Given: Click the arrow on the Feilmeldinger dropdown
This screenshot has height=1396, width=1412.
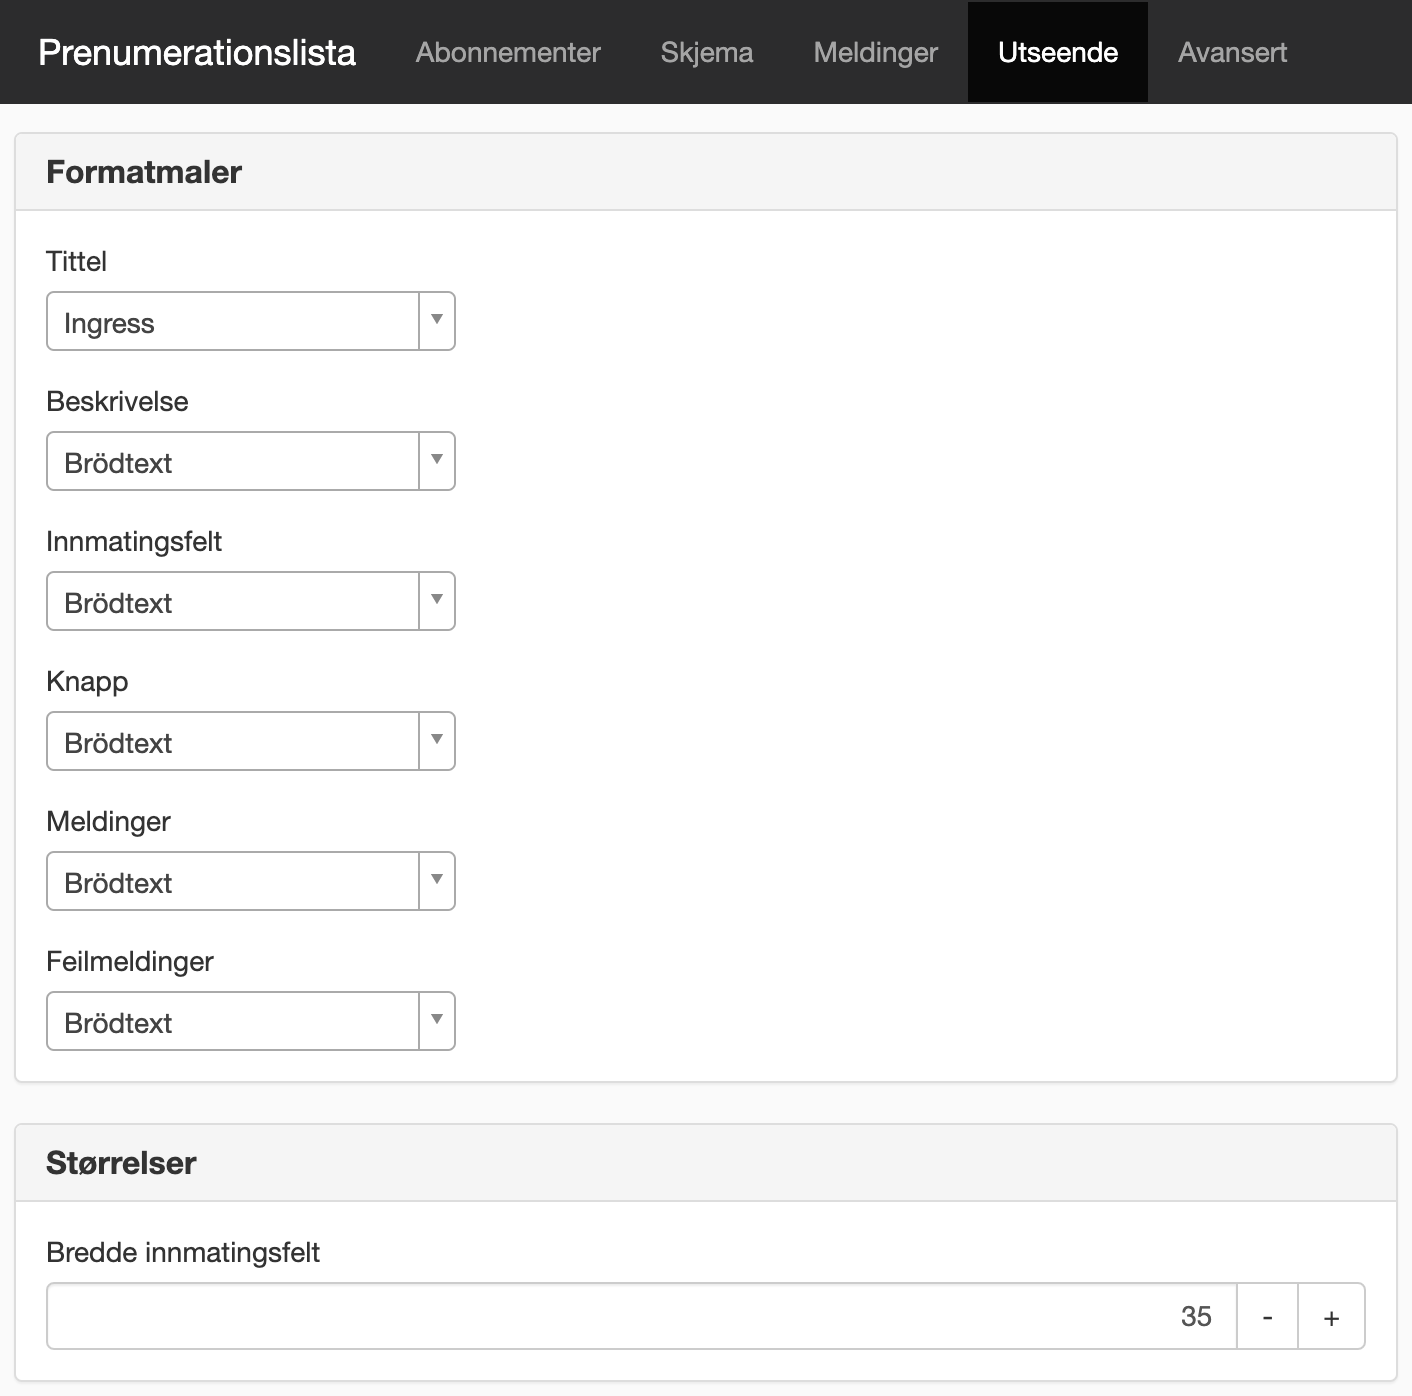Looking at the screenshot, I should point(437,1020).
